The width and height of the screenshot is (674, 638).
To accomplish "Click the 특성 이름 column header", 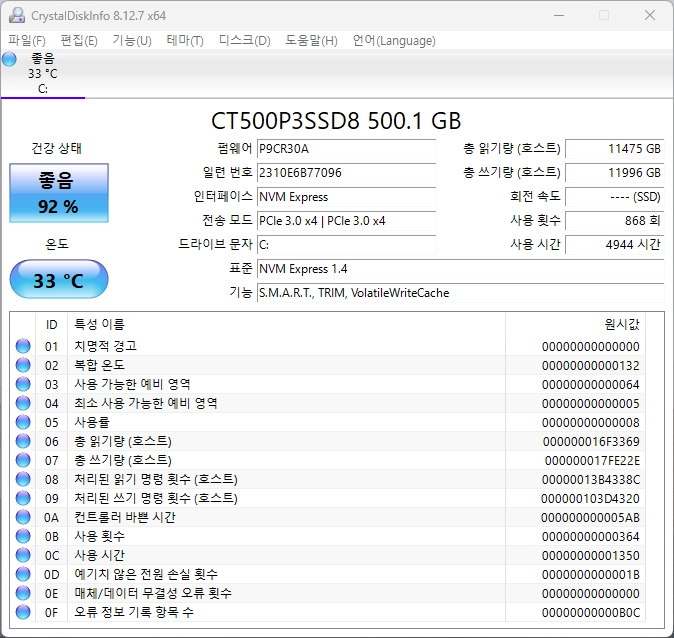I will [286, 325].
